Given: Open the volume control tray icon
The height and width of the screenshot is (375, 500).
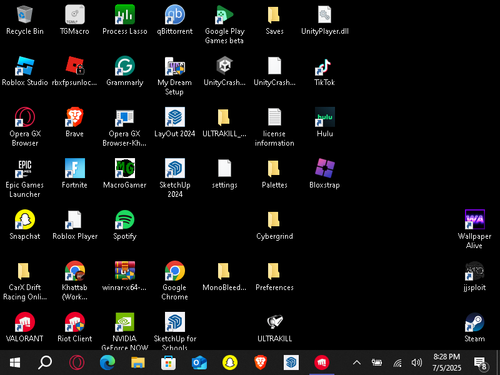Looking at the screenshot, I should click(417, 363).
